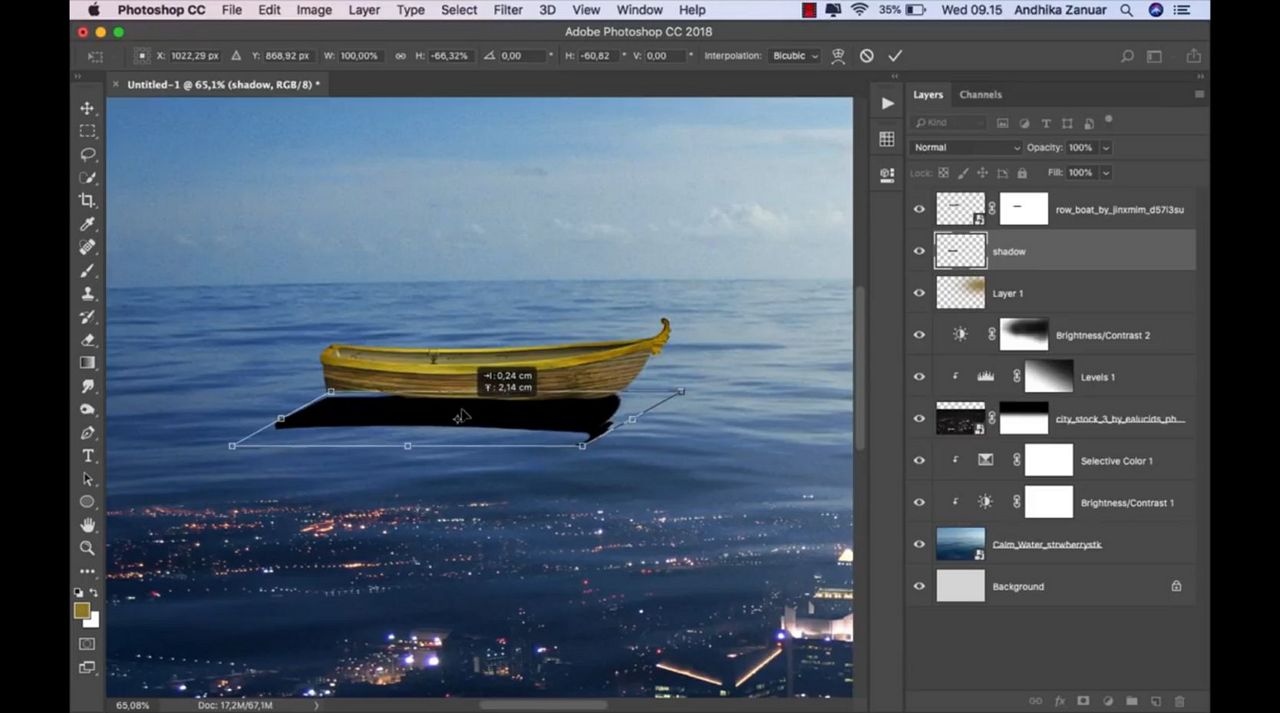Select the Crop tool
Image resolution: width=1280 pixels, height=713 pixels.
[x=88, y=200]
